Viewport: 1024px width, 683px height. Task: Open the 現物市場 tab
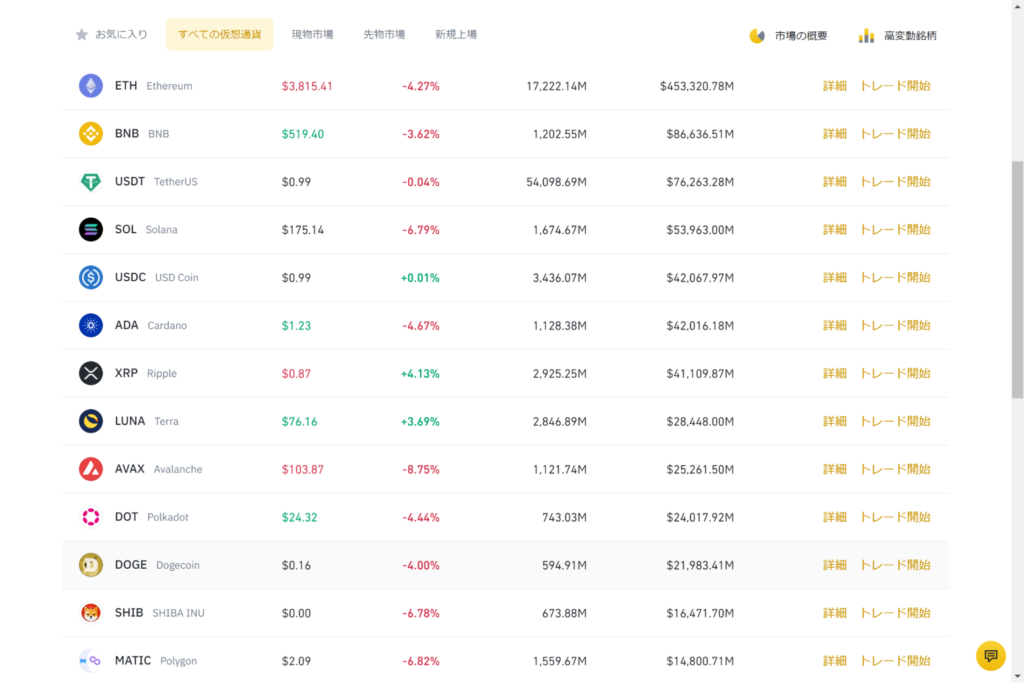[x=312, y=35]
